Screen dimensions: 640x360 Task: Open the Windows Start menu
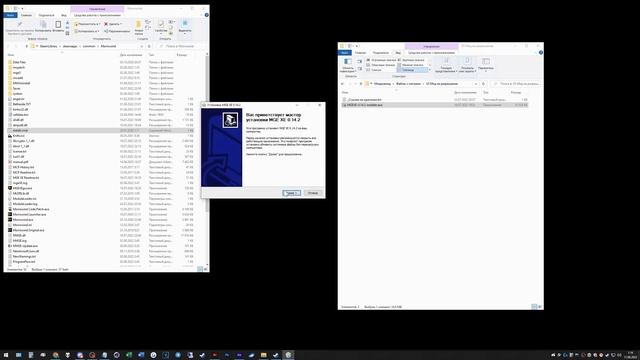tap(6, 355)
